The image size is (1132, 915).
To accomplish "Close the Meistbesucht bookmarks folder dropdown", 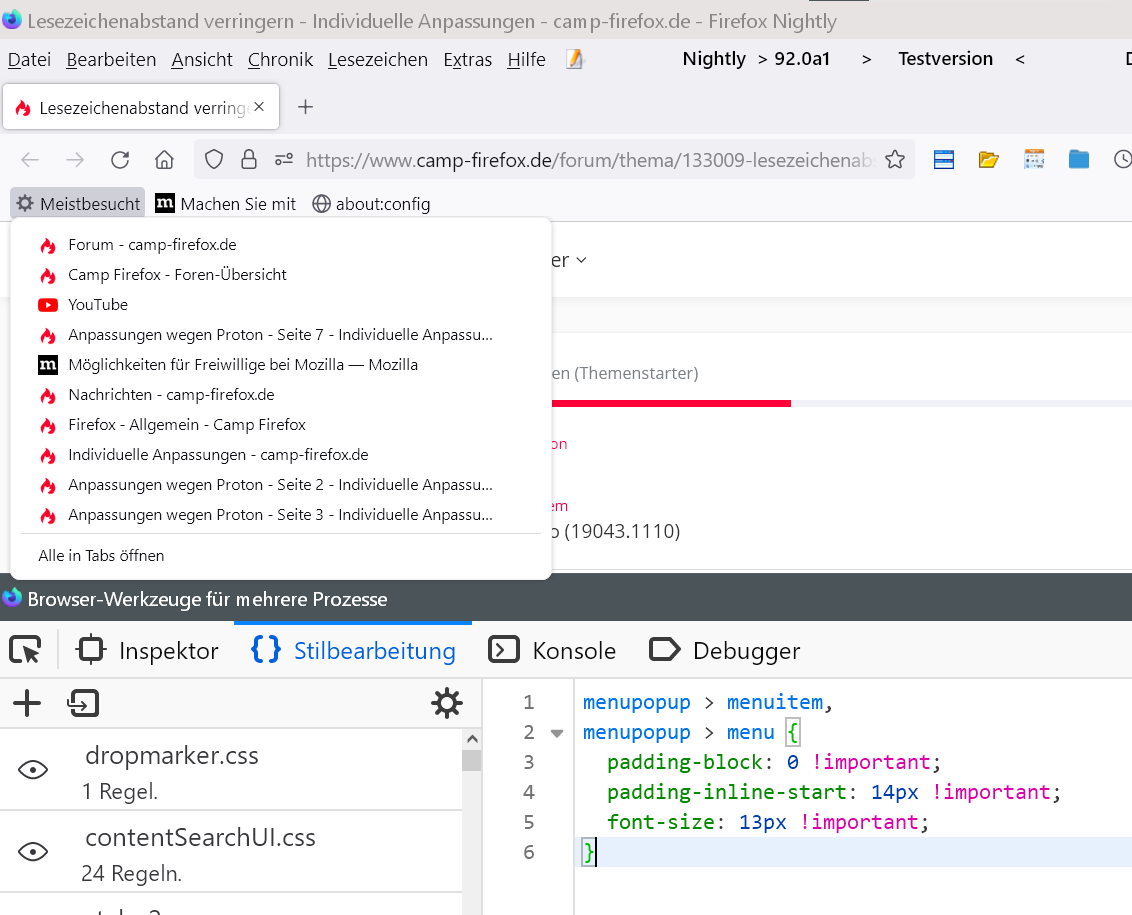I will coord(79,204).
